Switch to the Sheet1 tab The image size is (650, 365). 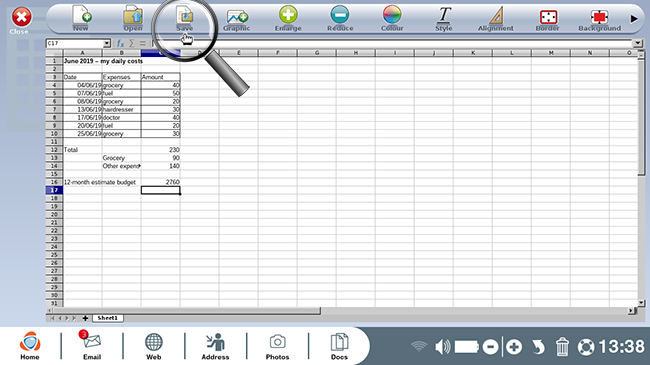pos(107,318)
